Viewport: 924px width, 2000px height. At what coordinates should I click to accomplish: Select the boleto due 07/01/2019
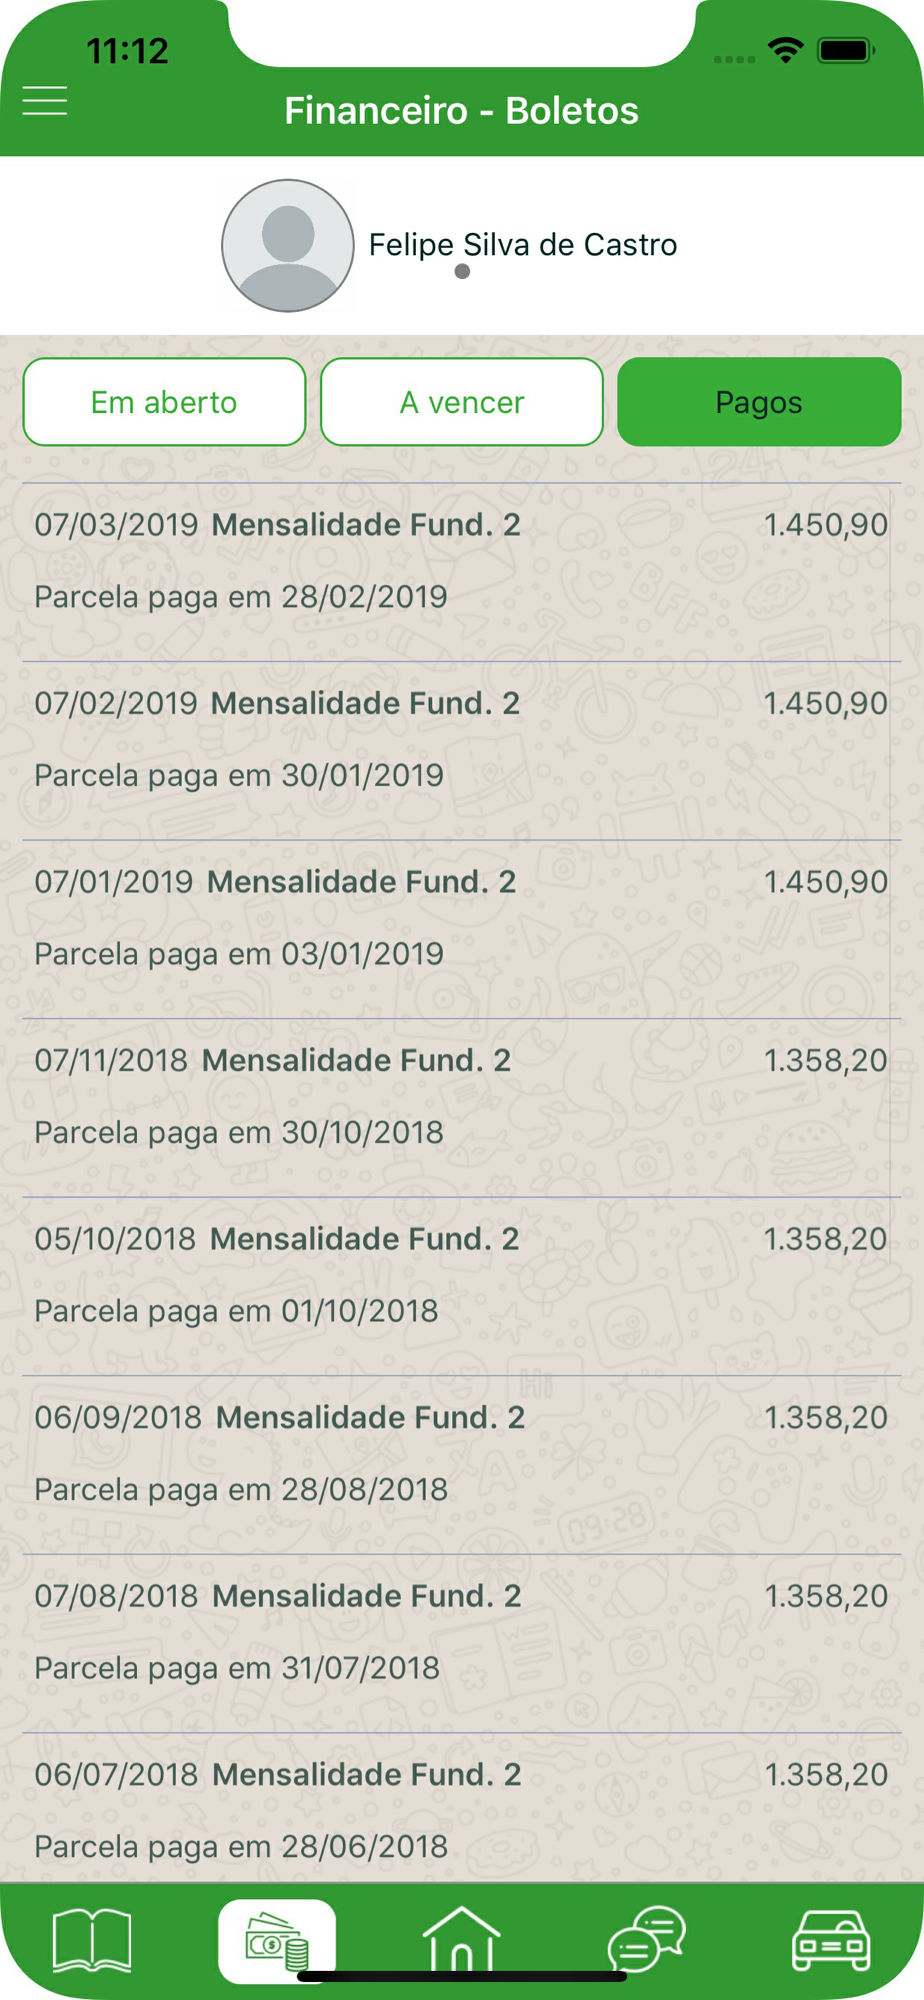coord(461,918)
